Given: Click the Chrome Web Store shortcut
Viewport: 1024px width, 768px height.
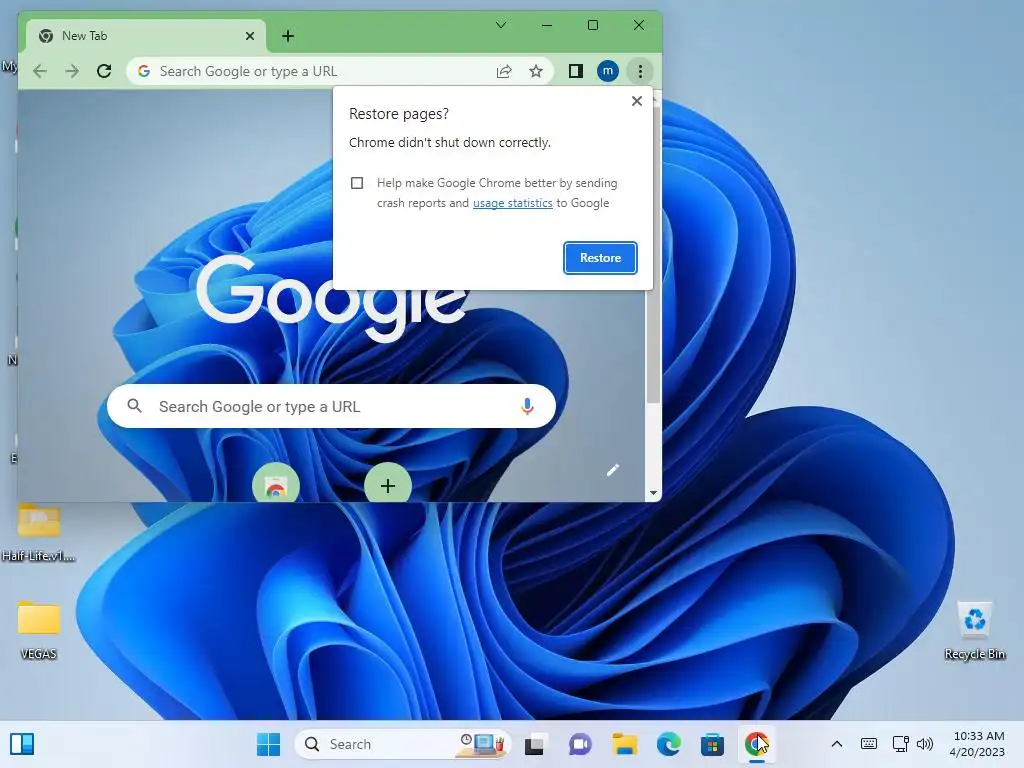Looking at the screenshot, I should 276,485.
